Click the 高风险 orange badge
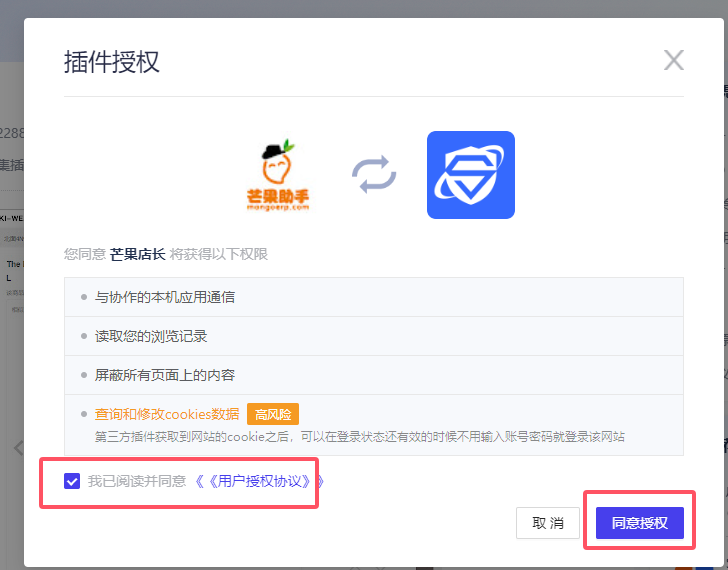Image resolution: width=728 pixels, height=570 pixels. pos(273,414)
